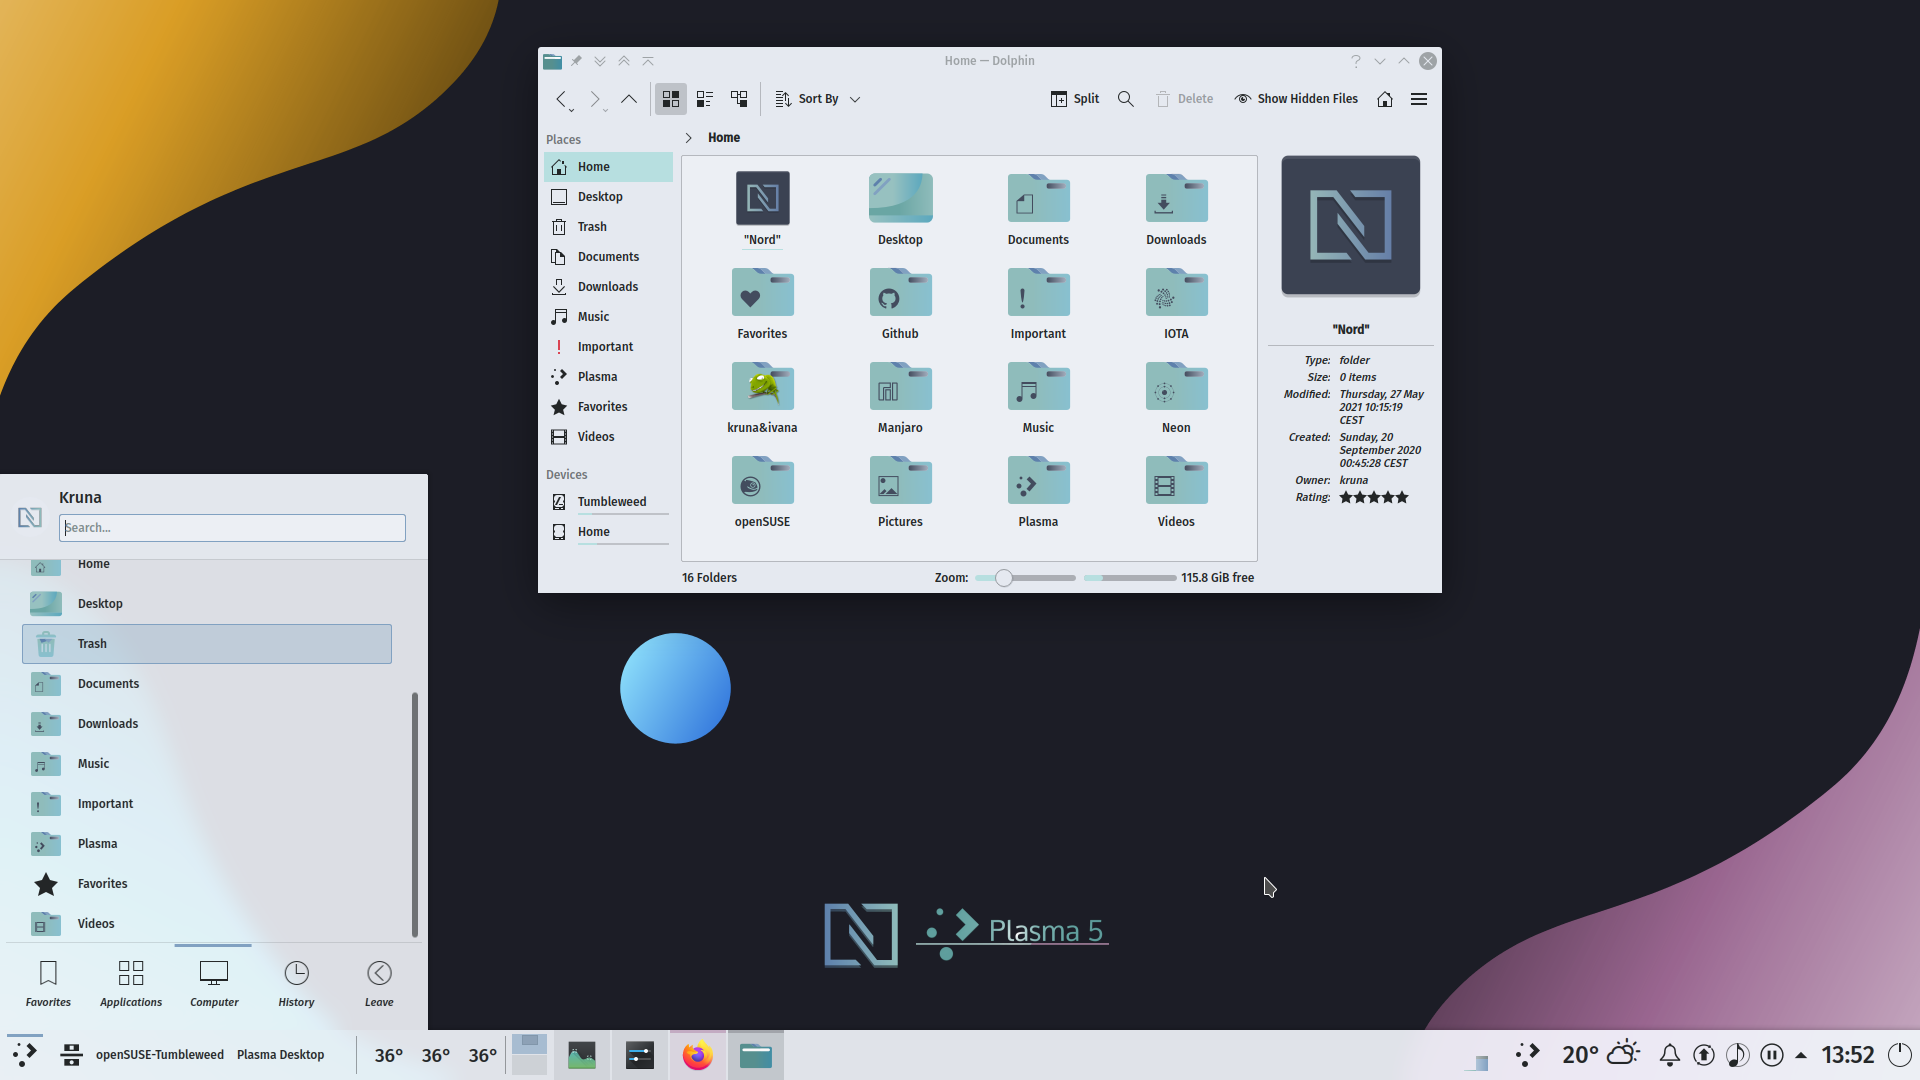Toggle Show Hidden Files
The width and height of the screenshot is (1920, 1080).
click(1296, 99)
